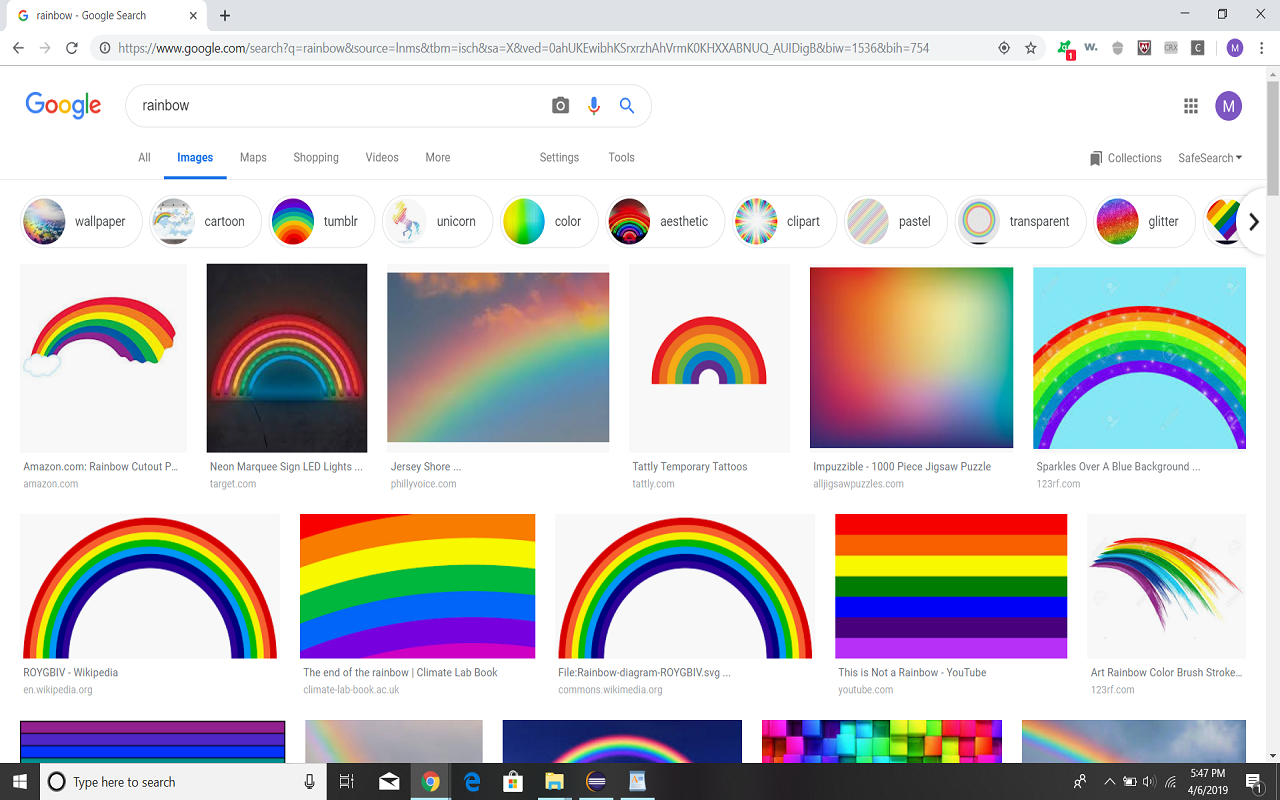Show more suggestion chips with the right arrow
The image size is (1280, 800).
[x=1253, y=222]
